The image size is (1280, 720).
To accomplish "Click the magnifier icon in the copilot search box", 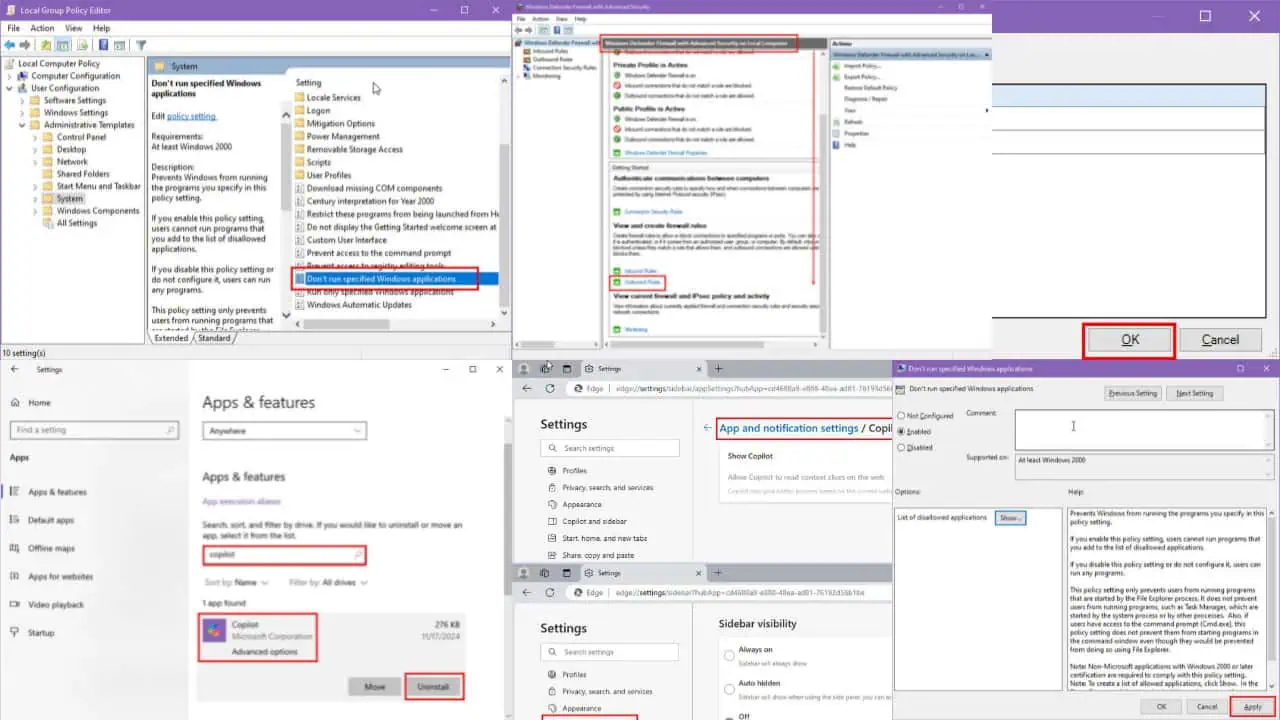I will tap(357, 553).
